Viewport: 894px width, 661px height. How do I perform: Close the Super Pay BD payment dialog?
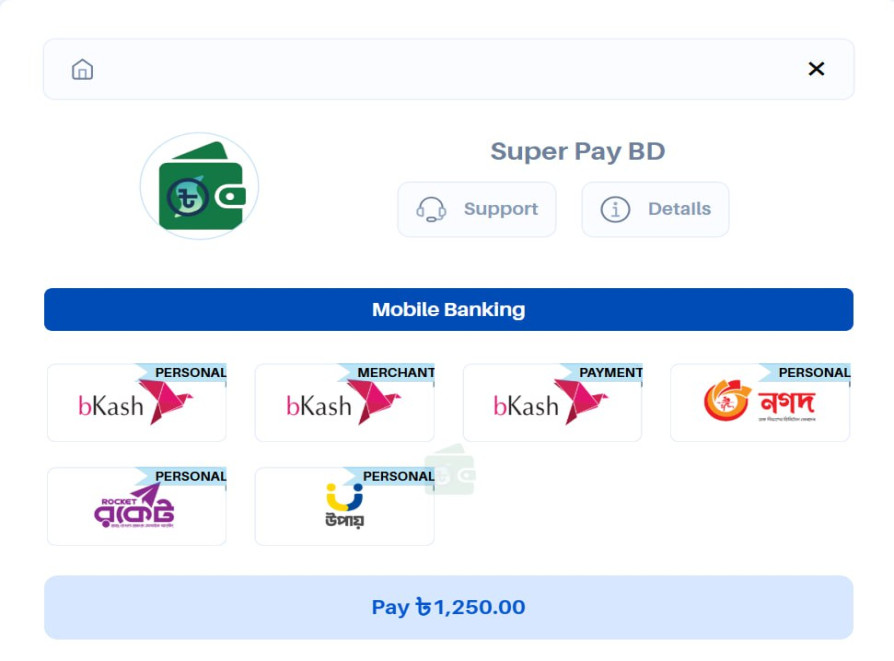pos(816,69)
